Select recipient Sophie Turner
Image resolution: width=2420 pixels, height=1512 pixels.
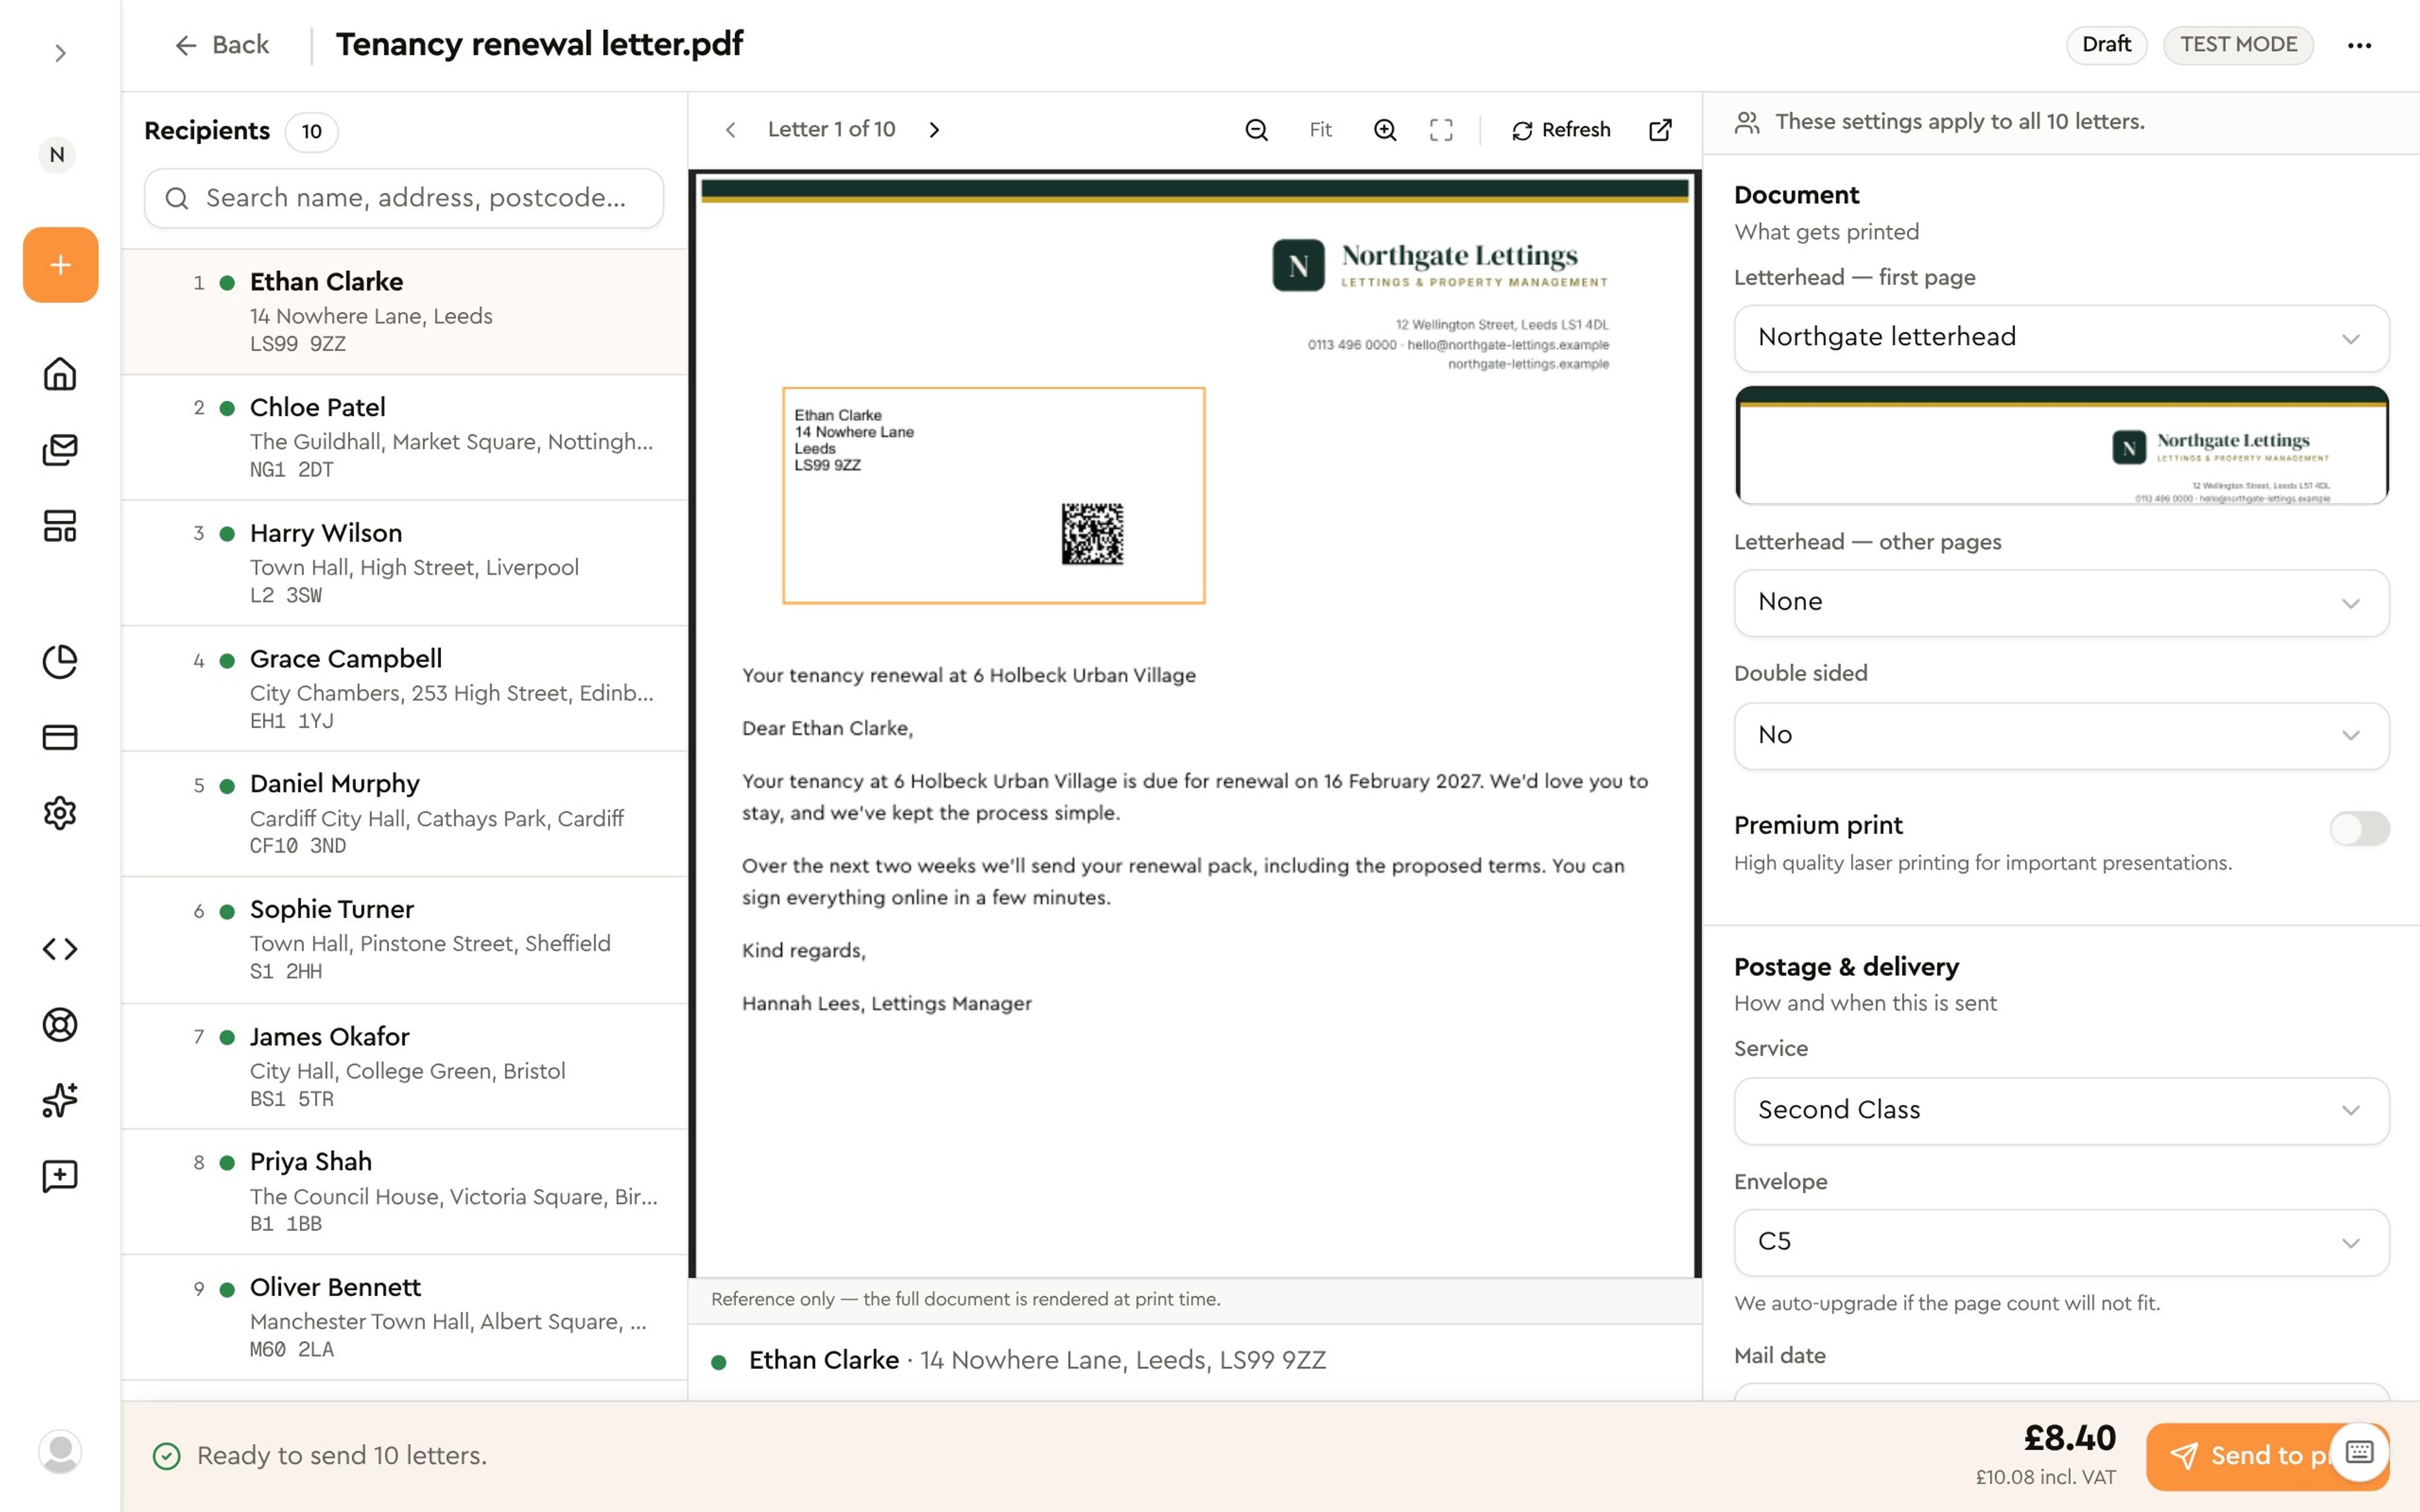405,940
